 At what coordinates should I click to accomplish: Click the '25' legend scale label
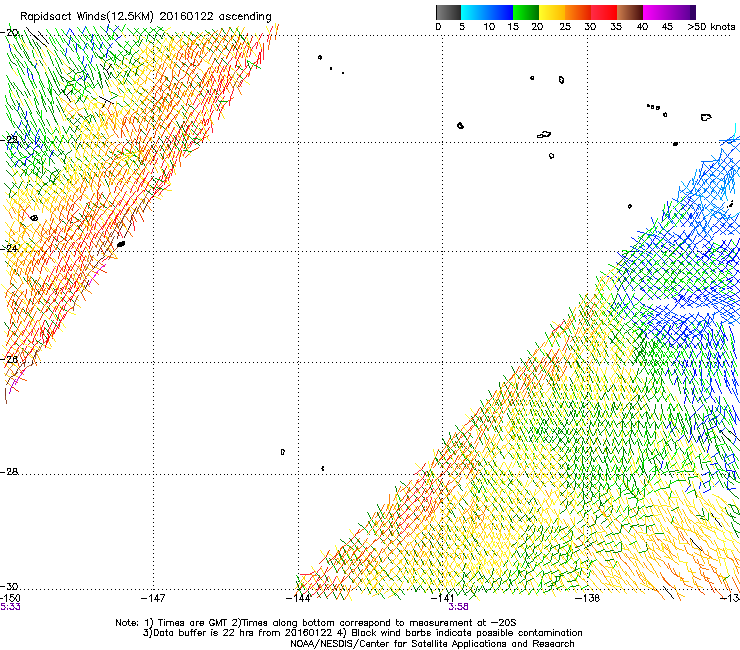coord(565,27)
